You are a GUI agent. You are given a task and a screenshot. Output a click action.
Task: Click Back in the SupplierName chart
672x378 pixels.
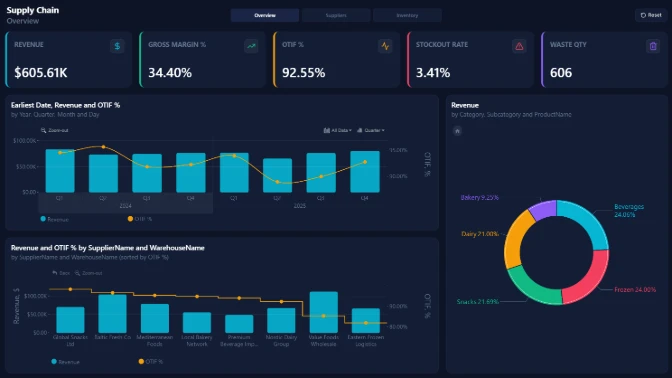pos(61,273)
